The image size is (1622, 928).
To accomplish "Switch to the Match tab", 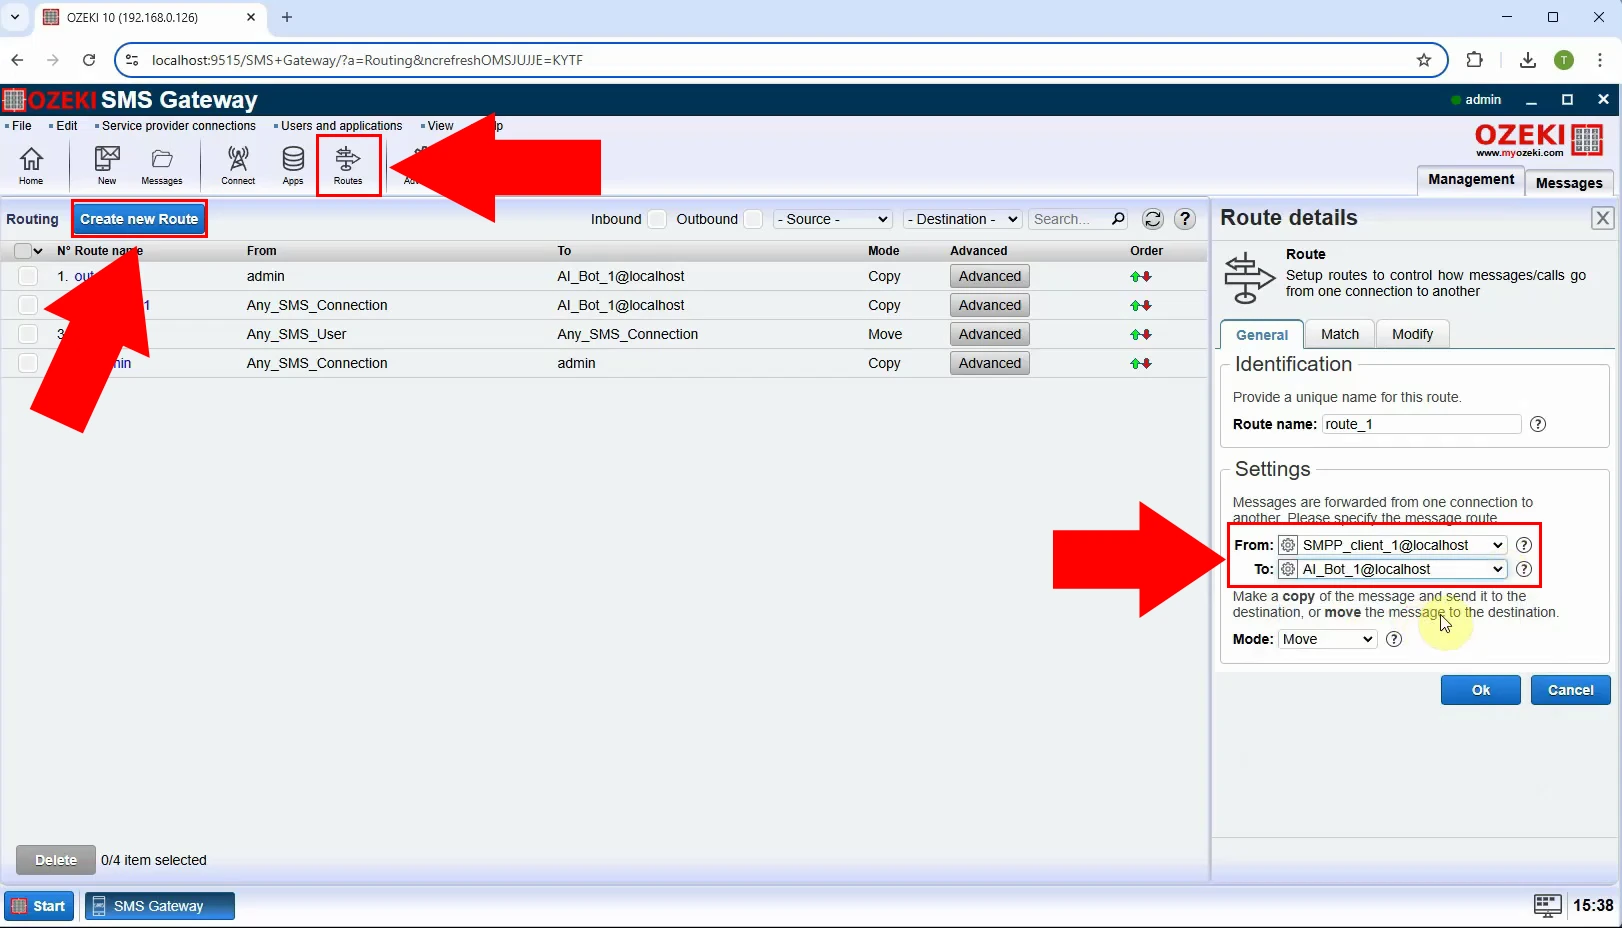I will point(1339,334).
